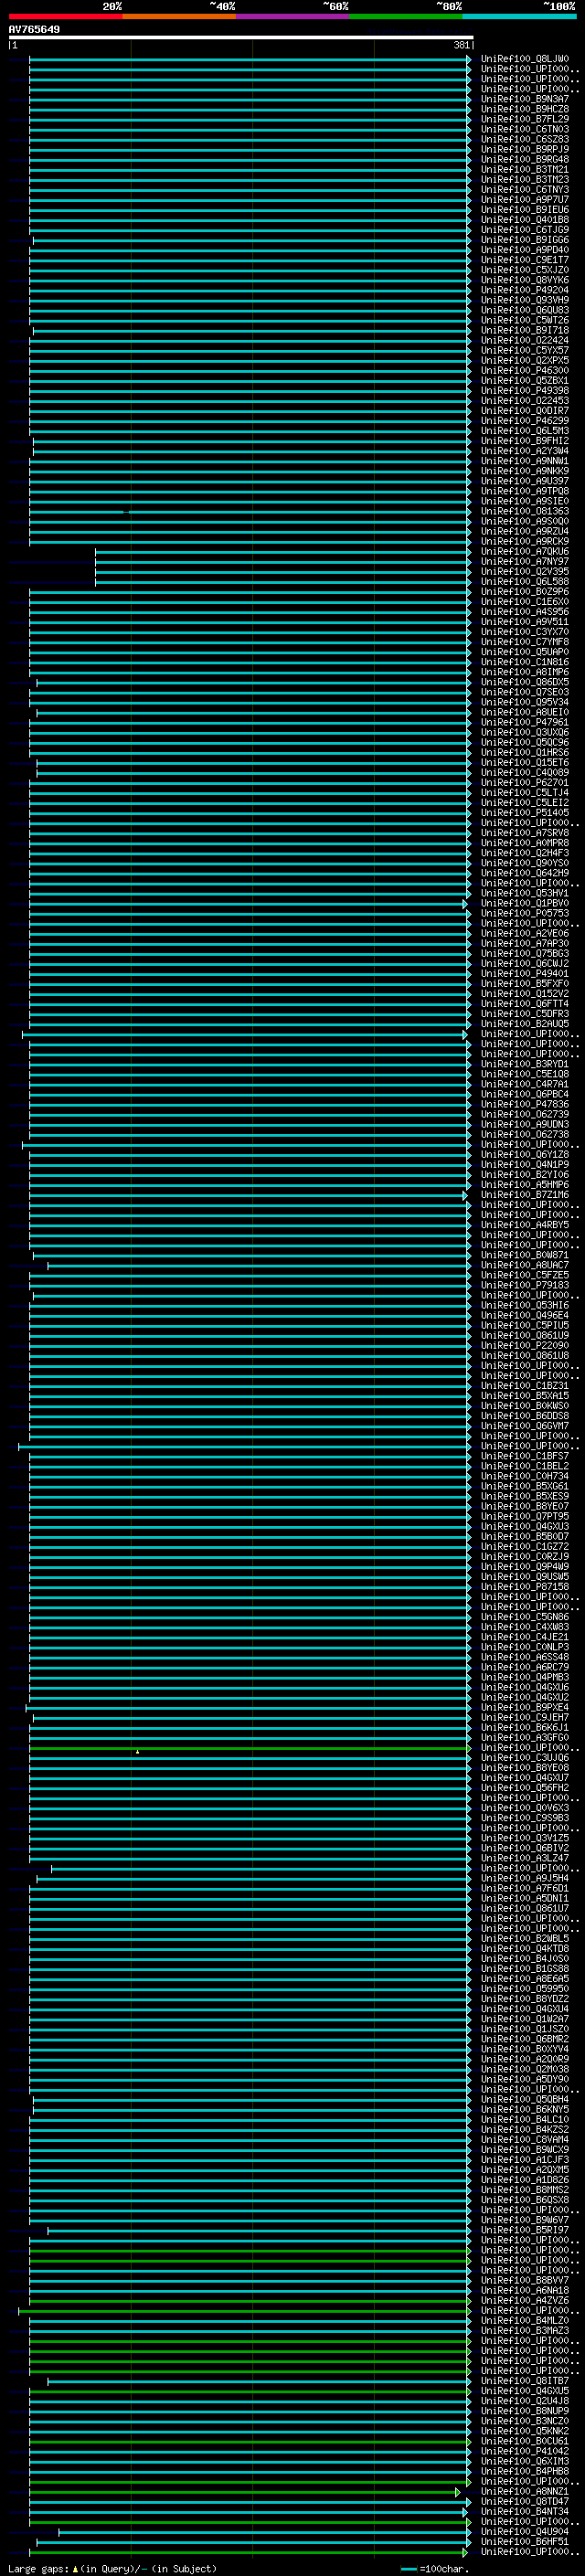Viewport: 585px width, 2576px height.
Task: Select hit label UniRef100_Q8TD47
Action: [x=524, y=2502]
